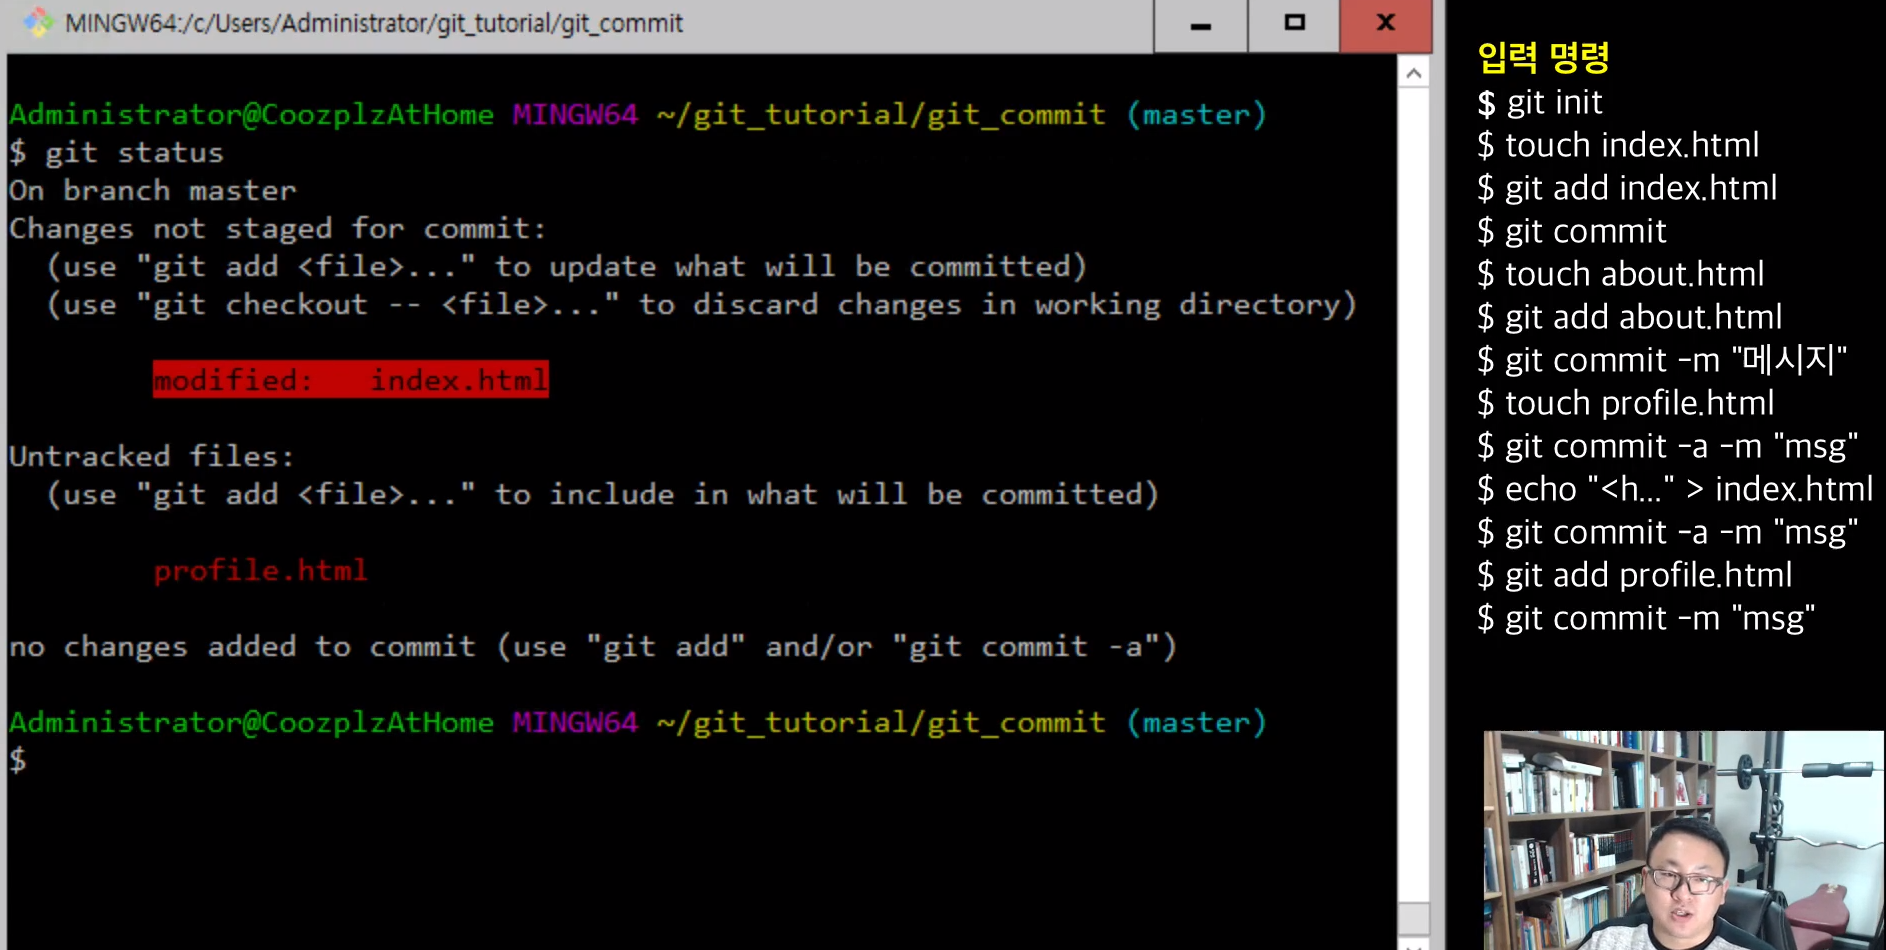
Task: Click the Git Bash icon in title bar
Action: click(38, 23)
